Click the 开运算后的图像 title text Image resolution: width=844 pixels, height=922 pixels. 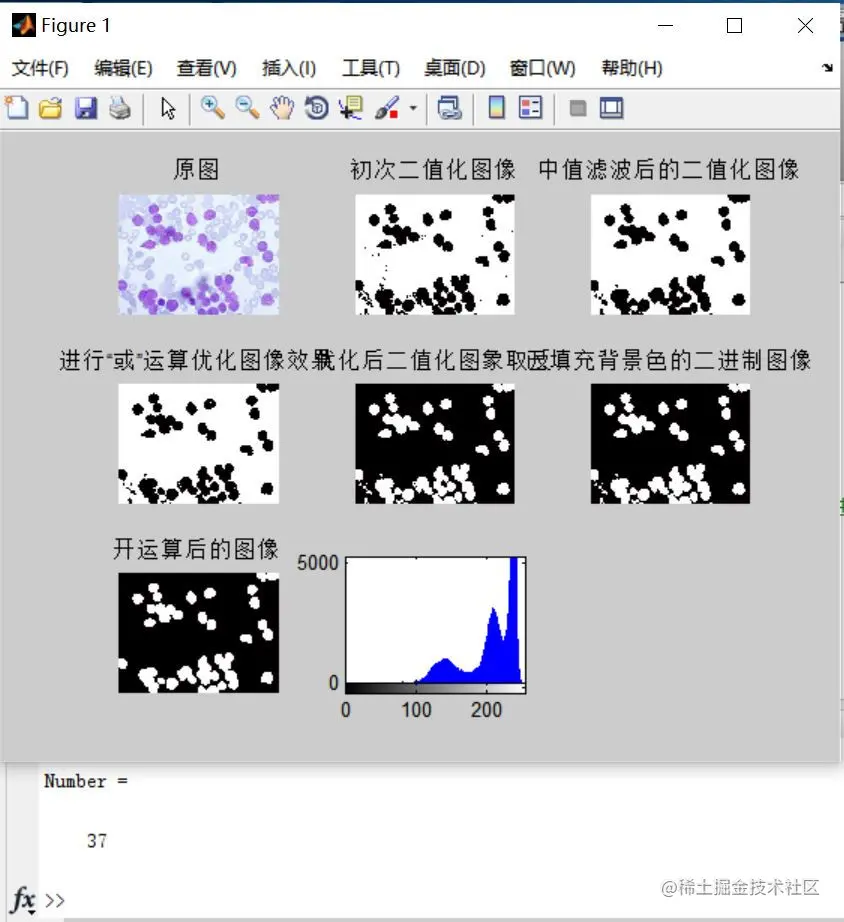point(196,549)
